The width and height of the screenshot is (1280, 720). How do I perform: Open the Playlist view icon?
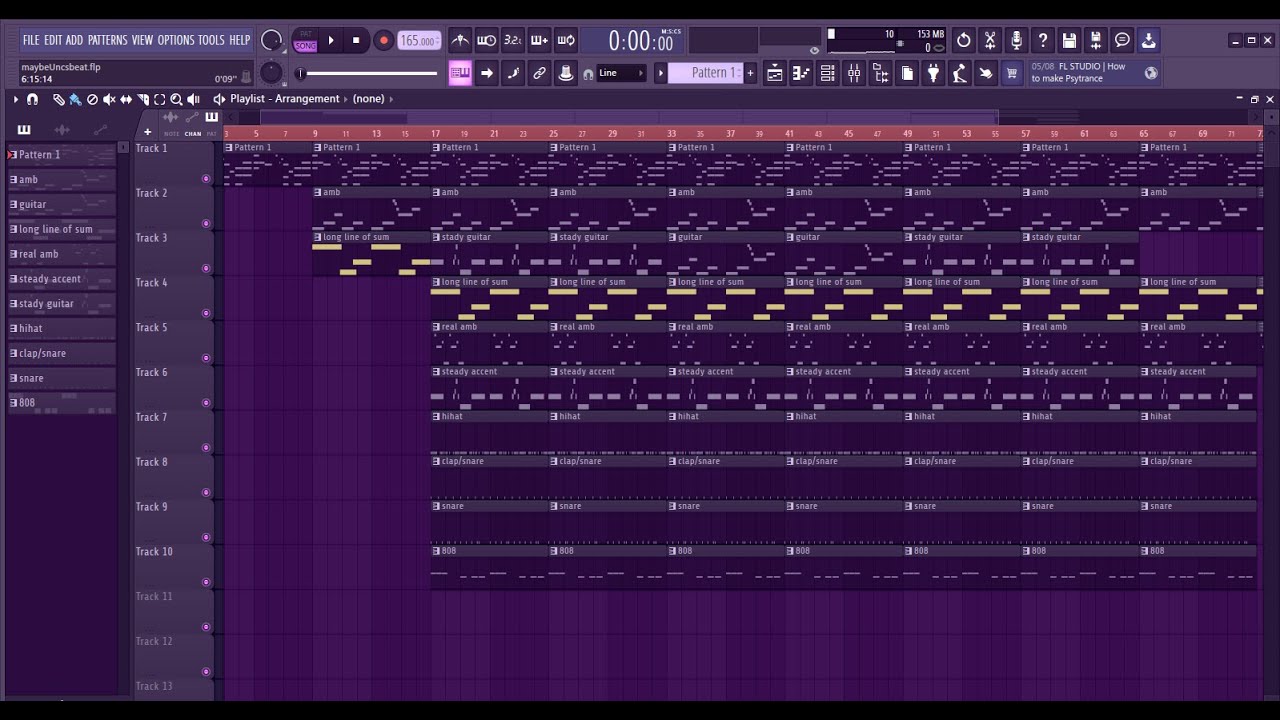(x=775, y=73)
